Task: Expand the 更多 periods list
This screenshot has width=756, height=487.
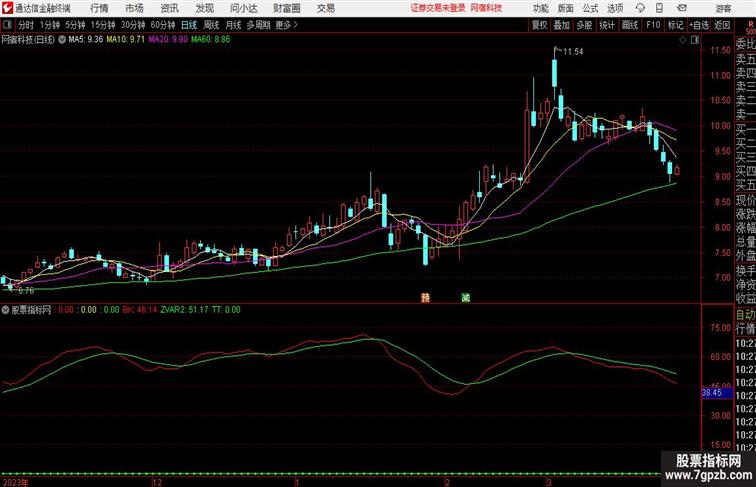Action: [286, 25]
